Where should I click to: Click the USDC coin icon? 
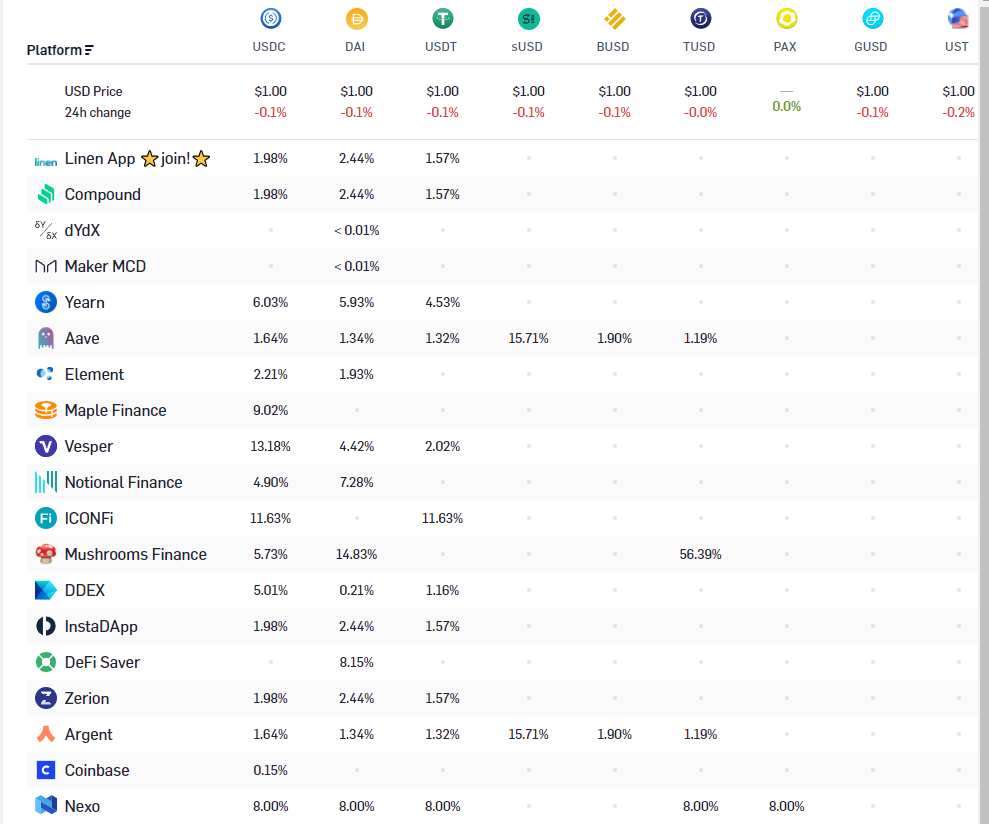[271, 18]
